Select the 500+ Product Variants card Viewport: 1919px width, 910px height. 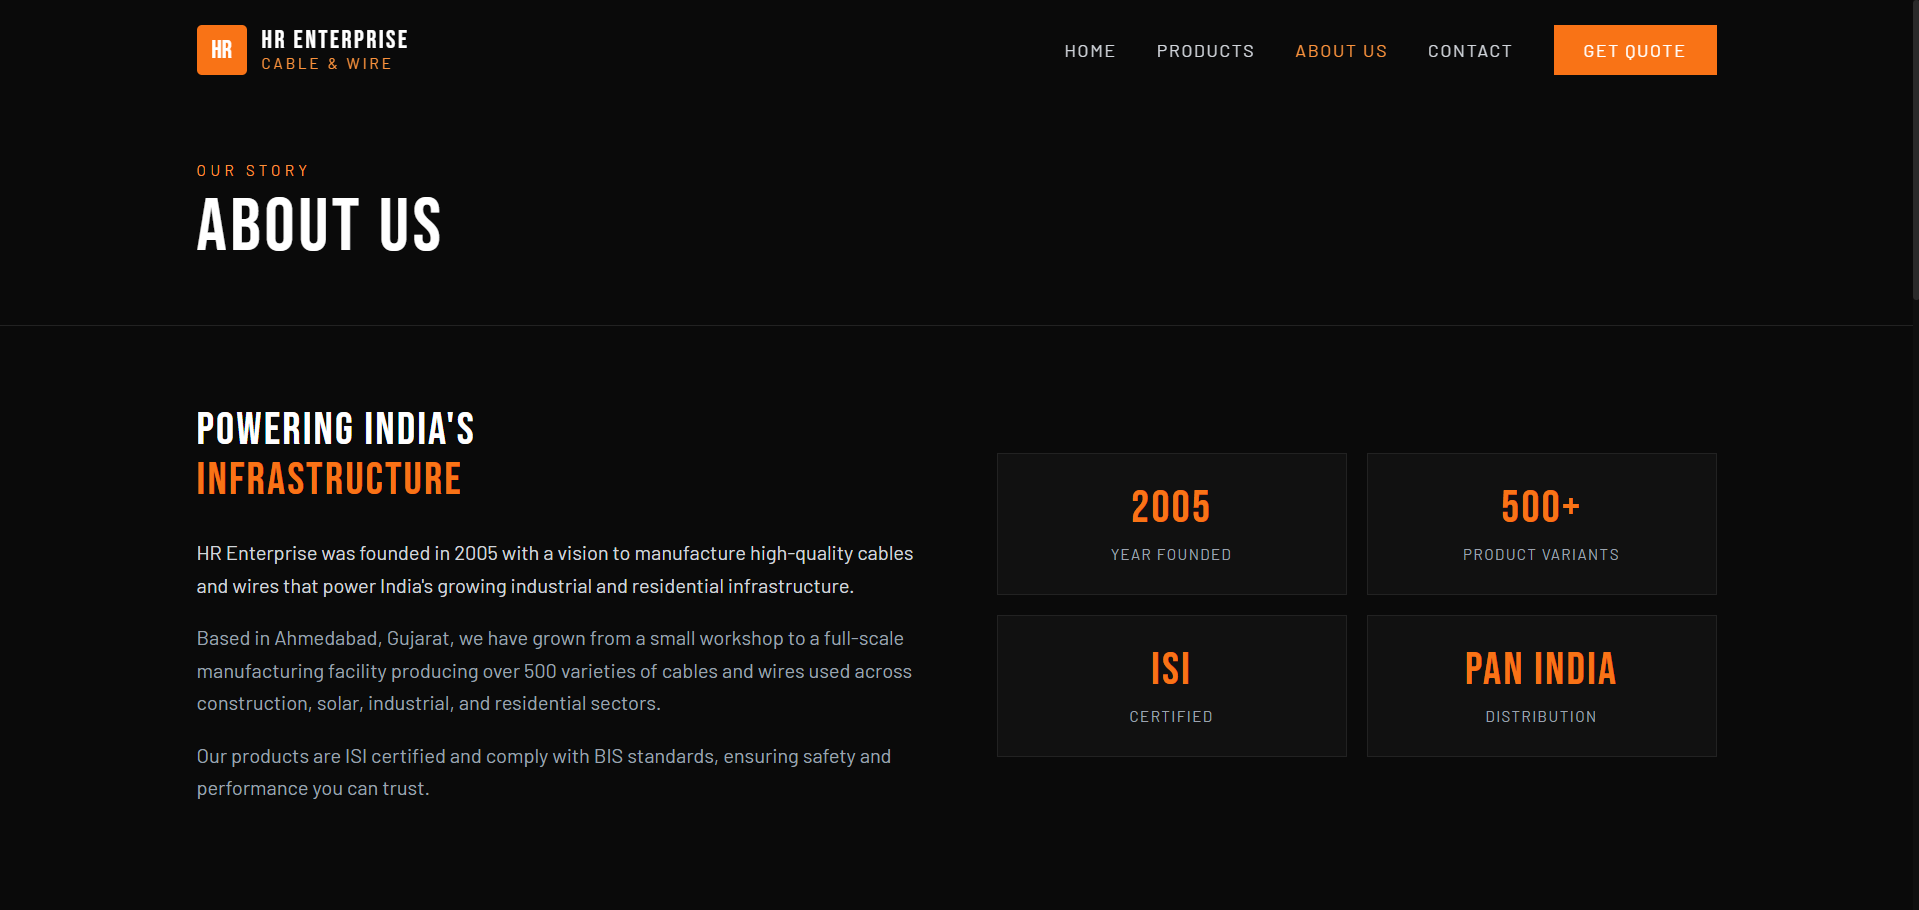click(x=1540, y=524)
